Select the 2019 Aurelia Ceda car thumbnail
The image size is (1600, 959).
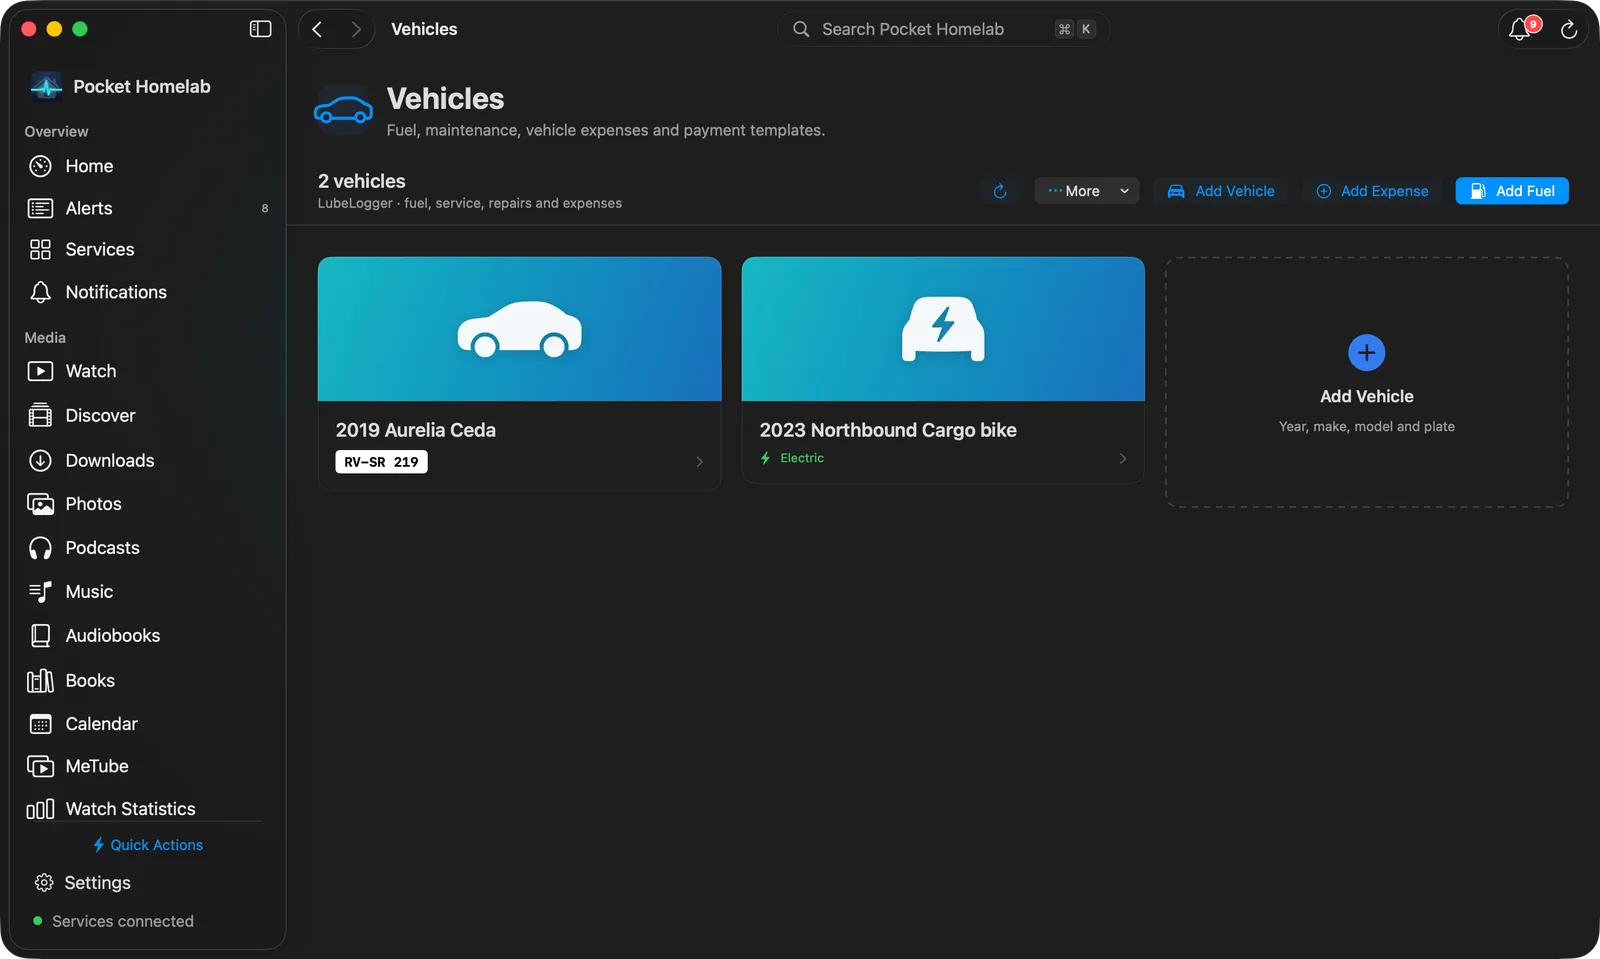519,329
